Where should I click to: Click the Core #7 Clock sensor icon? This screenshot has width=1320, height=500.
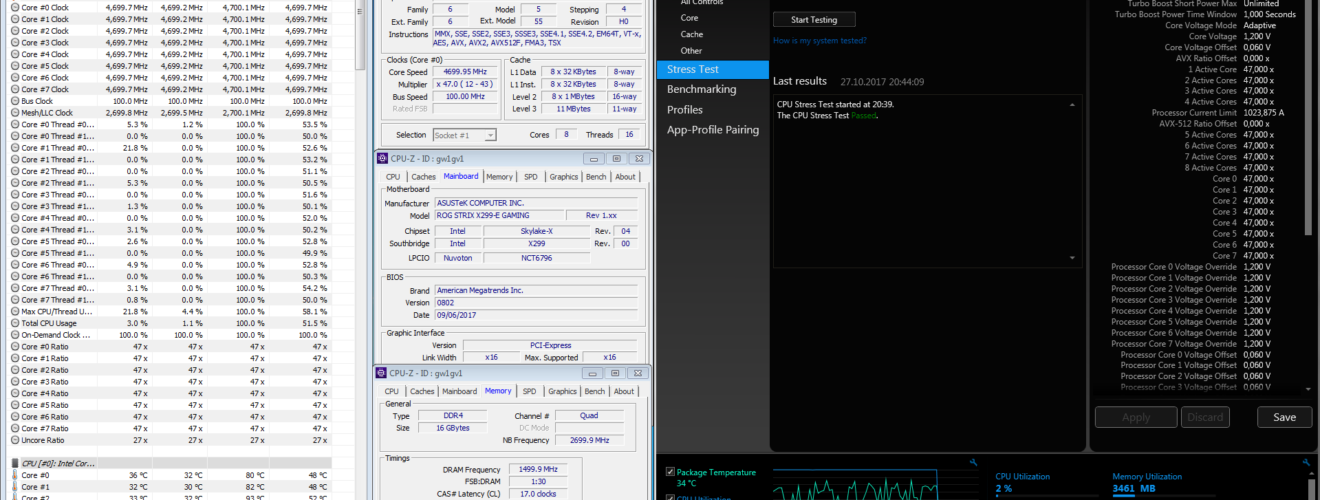pyautogui.click(x=15, y=89)
